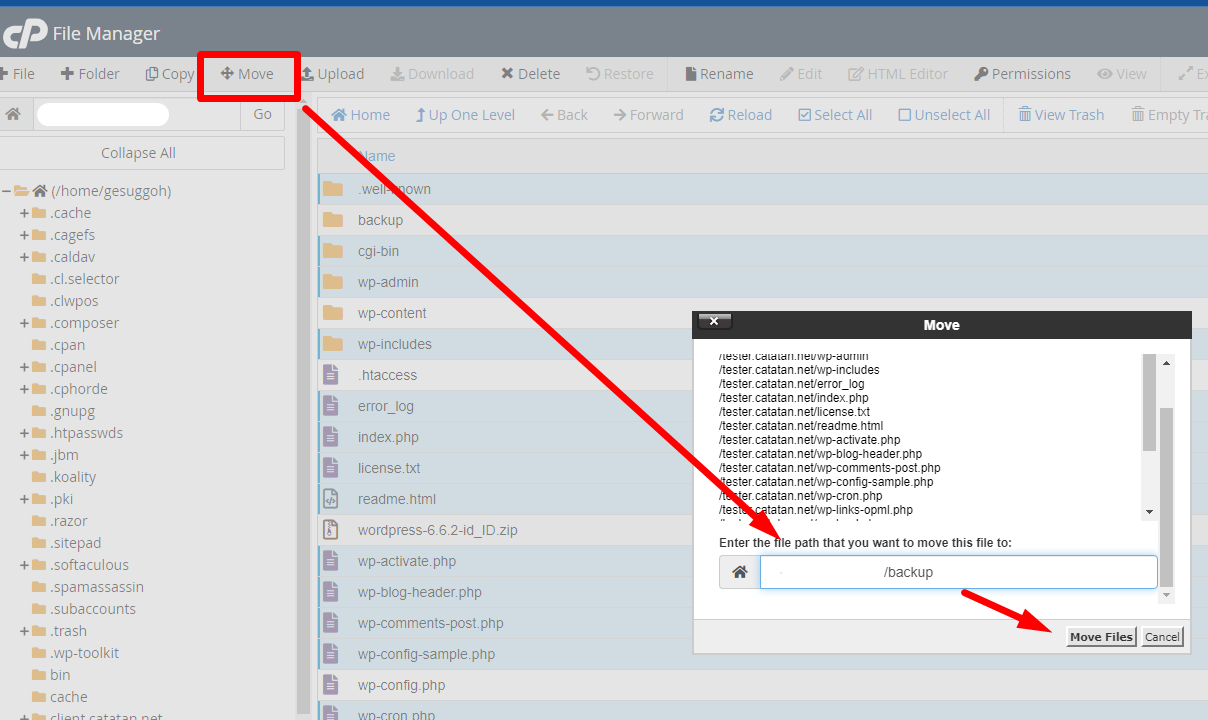The height and width of the screenshot is (720, 1208).
Task: Click Up One Level
Action: coord(421,115)
